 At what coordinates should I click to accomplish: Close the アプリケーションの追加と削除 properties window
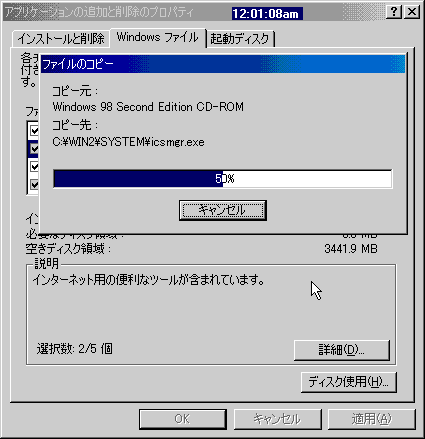click(x=412, y=12)
